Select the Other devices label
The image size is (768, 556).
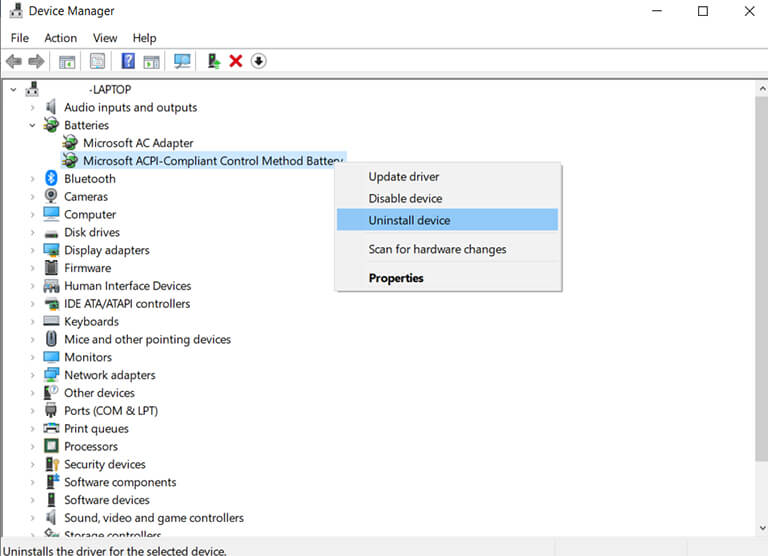coord(99,392)
